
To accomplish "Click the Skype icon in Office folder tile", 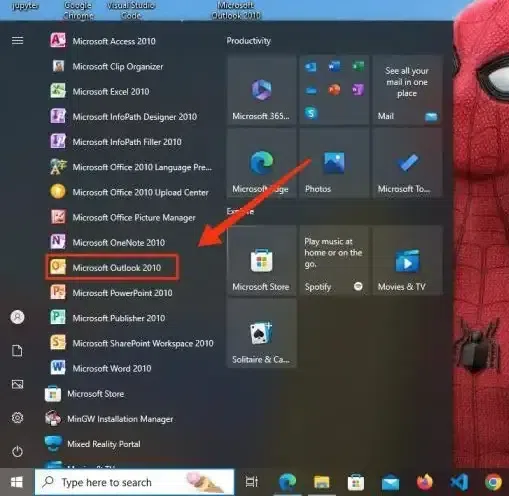I will click(311, 113).
